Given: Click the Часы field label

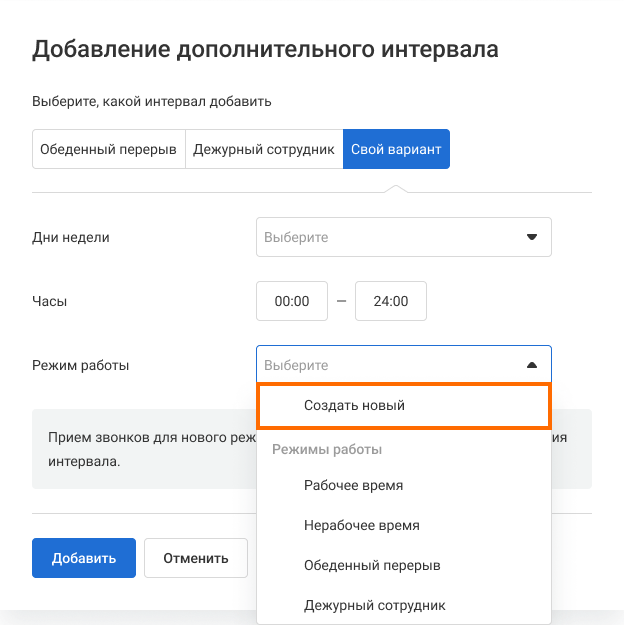Looking at the screenshot, I should (50, 301).
